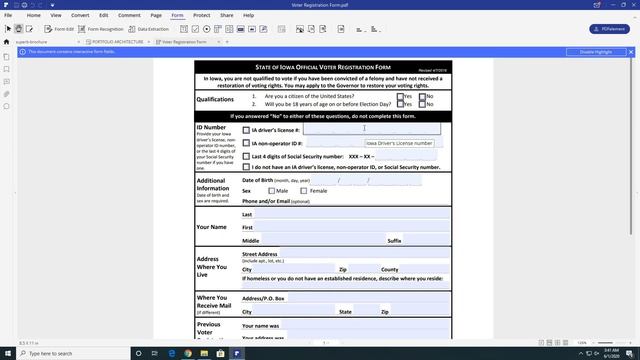Viewport: 640px width, 360px height.
Task: Open a new document tab with plus
Action: (227, 42)
